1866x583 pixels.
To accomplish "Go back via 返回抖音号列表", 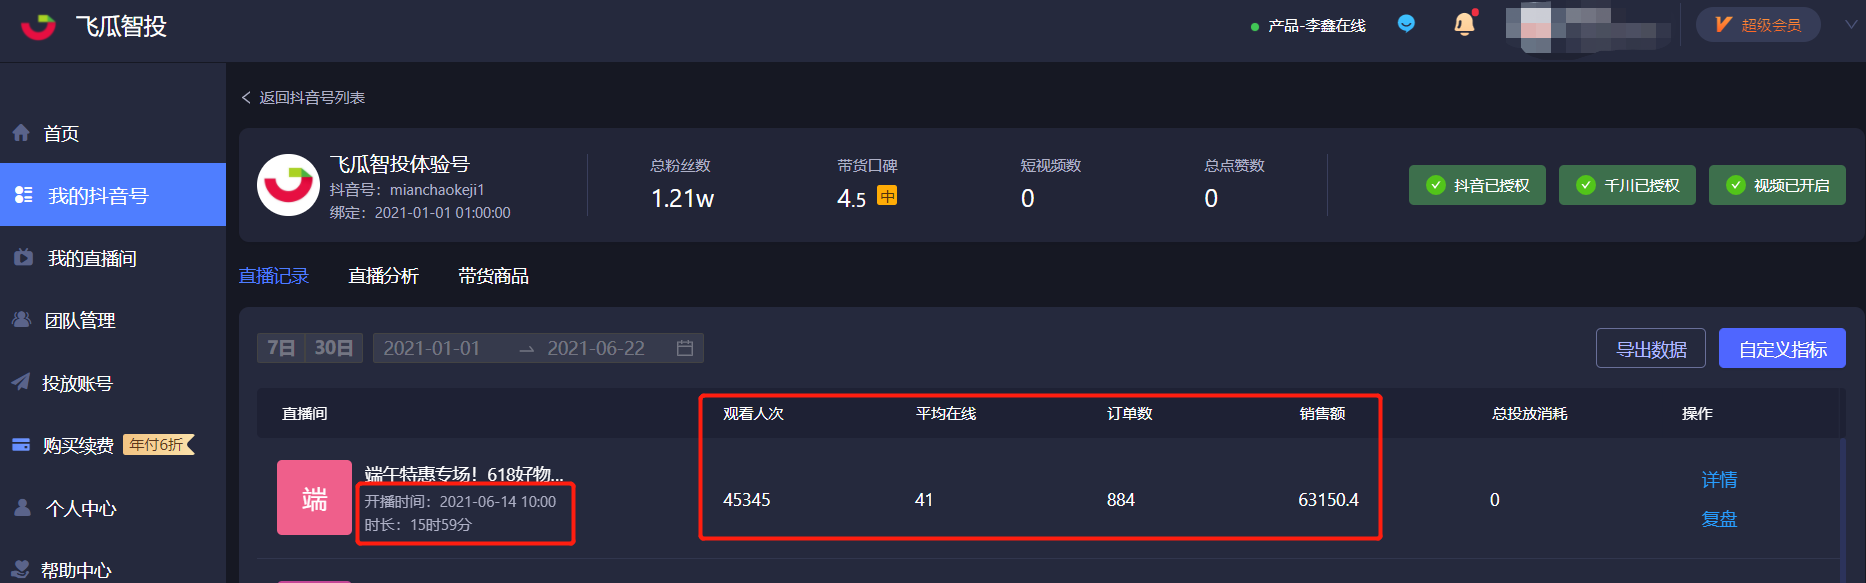I will click(303, 97).
